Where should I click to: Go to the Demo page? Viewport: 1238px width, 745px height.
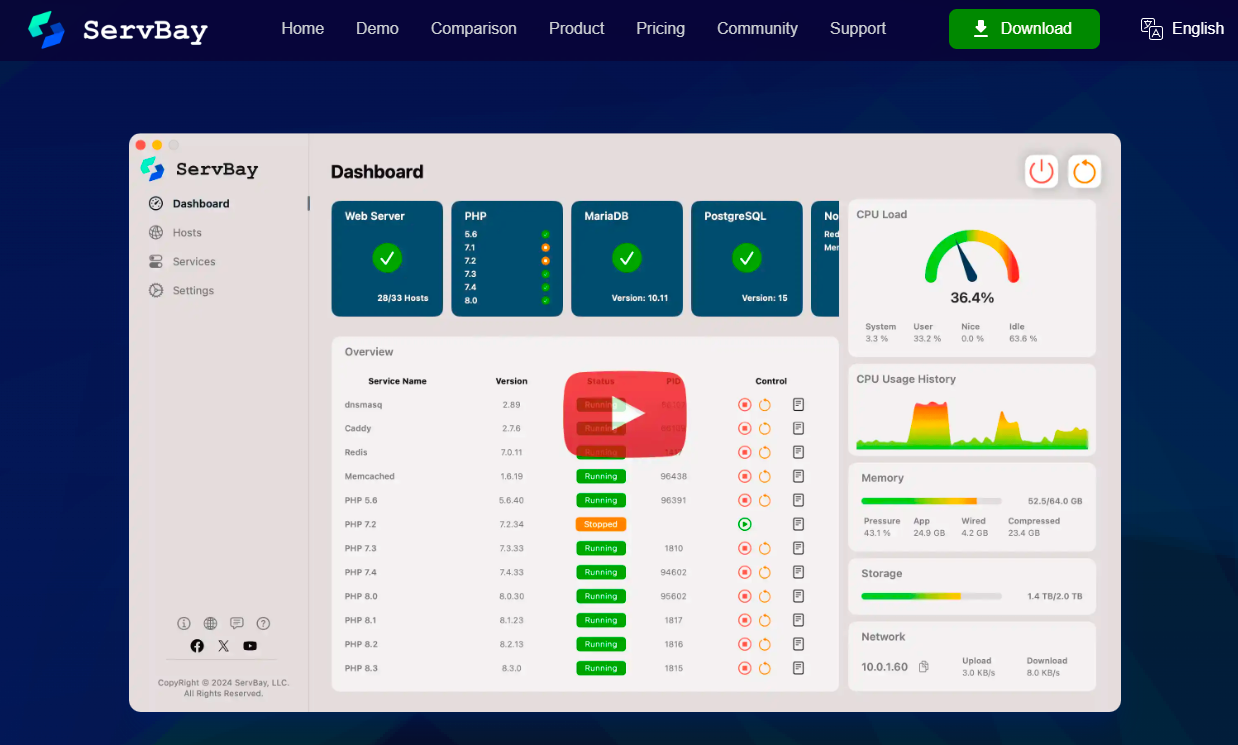377,28
